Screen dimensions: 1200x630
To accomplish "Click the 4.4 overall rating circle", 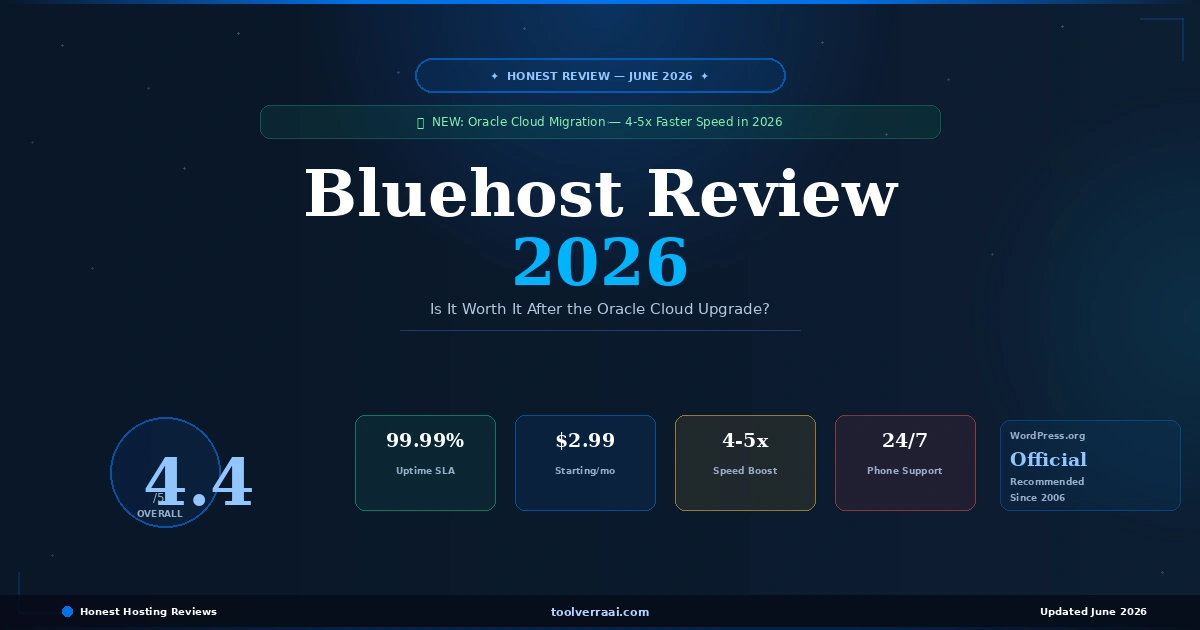I will pos(165,472).
